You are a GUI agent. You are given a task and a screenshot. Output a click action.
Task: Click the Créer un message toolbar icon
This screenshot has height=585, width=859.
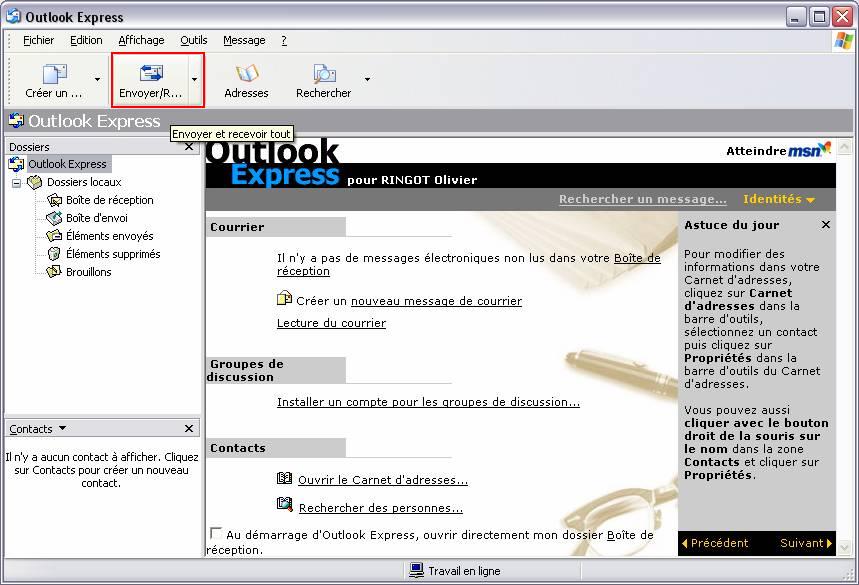click(x=54, y=73)
